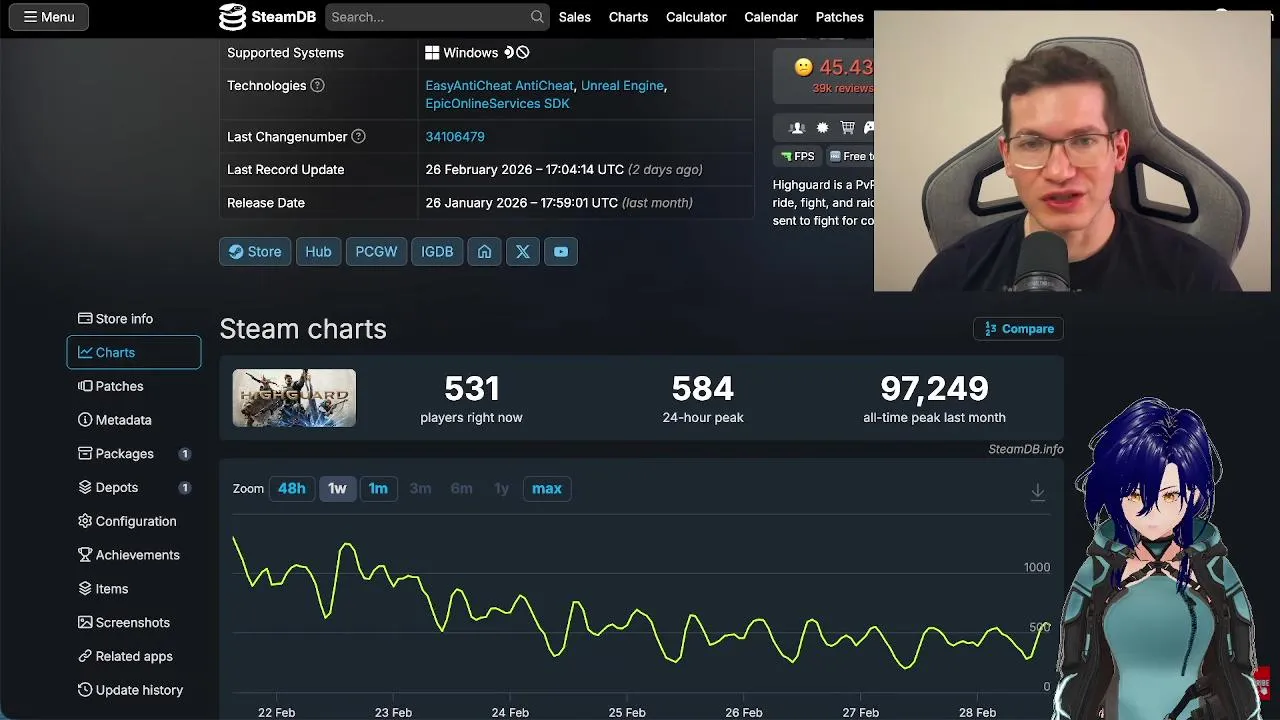Click the starburst badge icon

822,128
